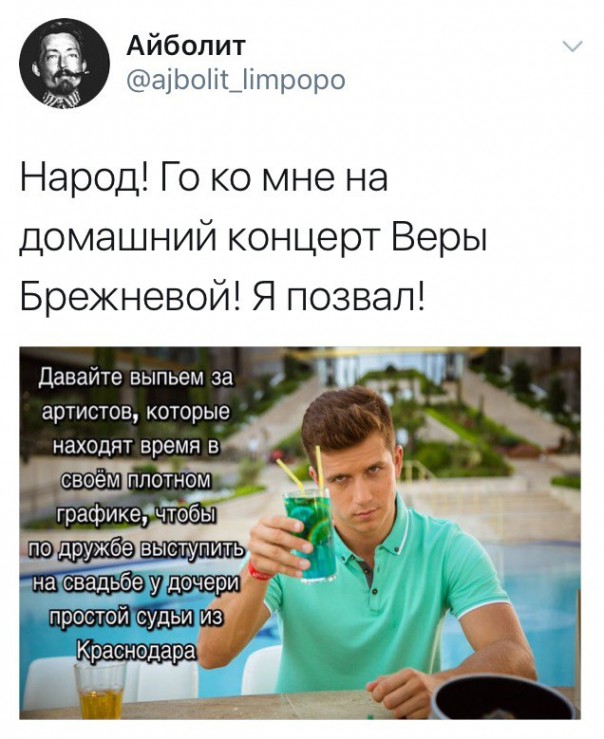Click the caption line 'Давайте выпьем за'

pyautogui.click(x=136, y=377)
